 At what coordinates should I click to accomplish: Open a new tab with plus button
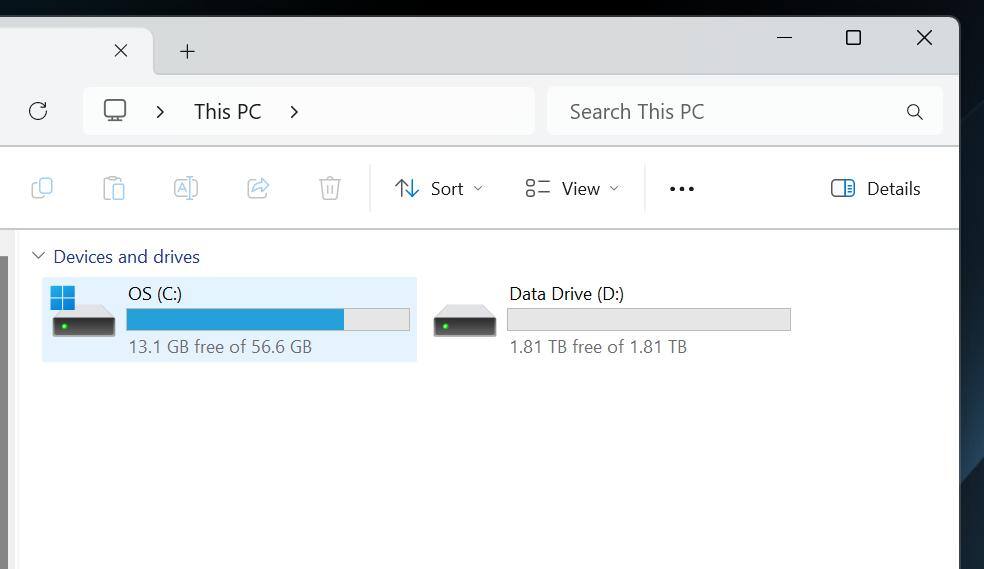[187, 51]
